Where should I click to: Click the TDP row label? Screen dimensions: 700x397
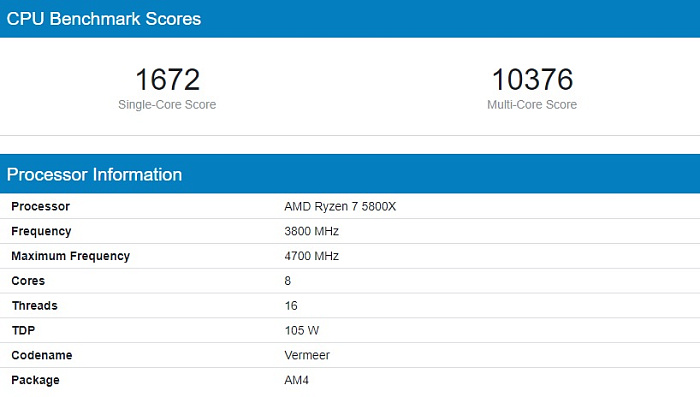point(23,330)
